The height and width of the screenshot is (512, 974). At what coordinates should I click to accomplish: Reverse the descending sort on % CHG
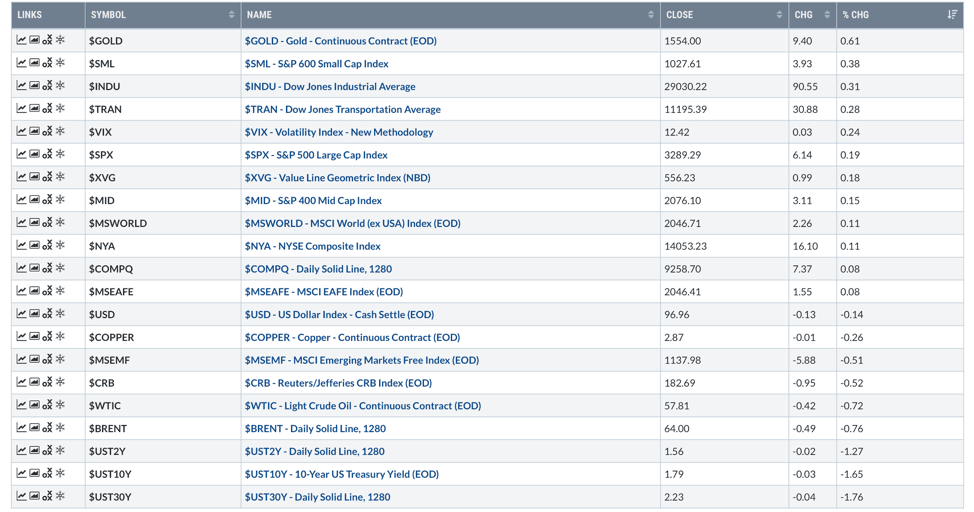pos(951,15)
